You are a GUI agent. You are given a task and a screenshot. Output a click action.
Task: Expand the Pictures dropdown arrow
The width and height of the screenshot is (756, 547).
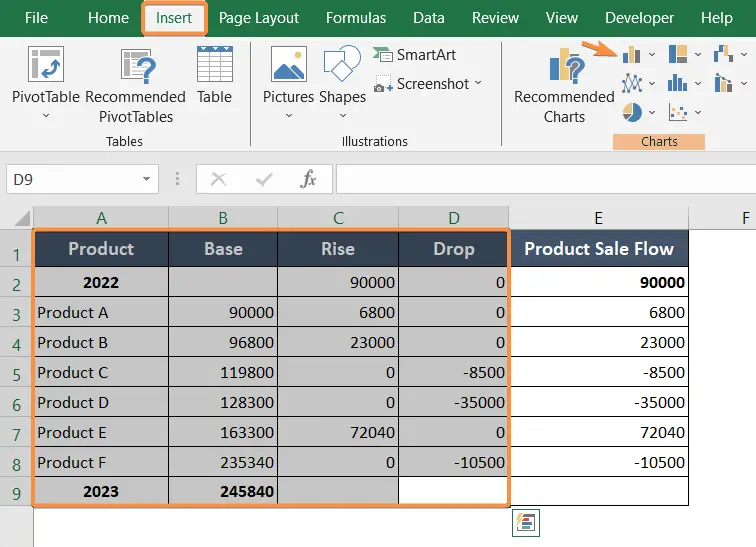[289, 116]
